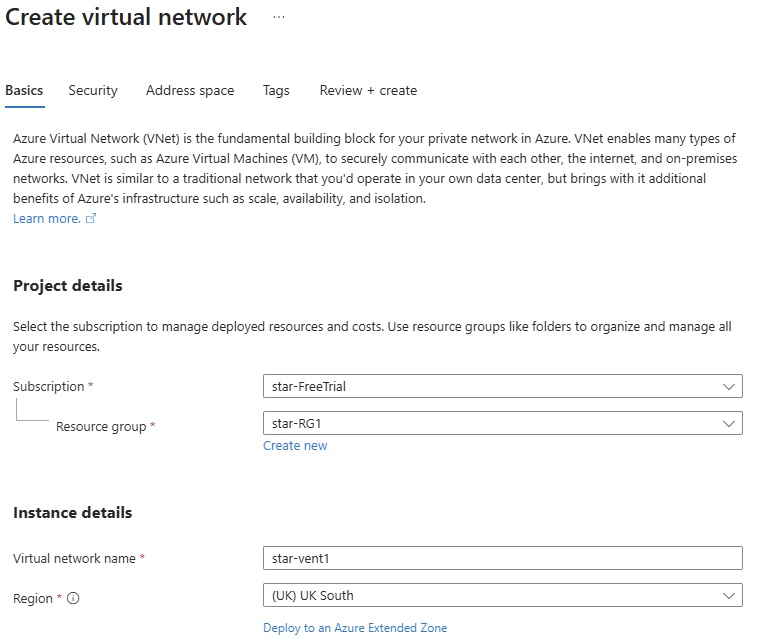
Task: Click the info icon next to Region
Action: click(x=73, y=599)
